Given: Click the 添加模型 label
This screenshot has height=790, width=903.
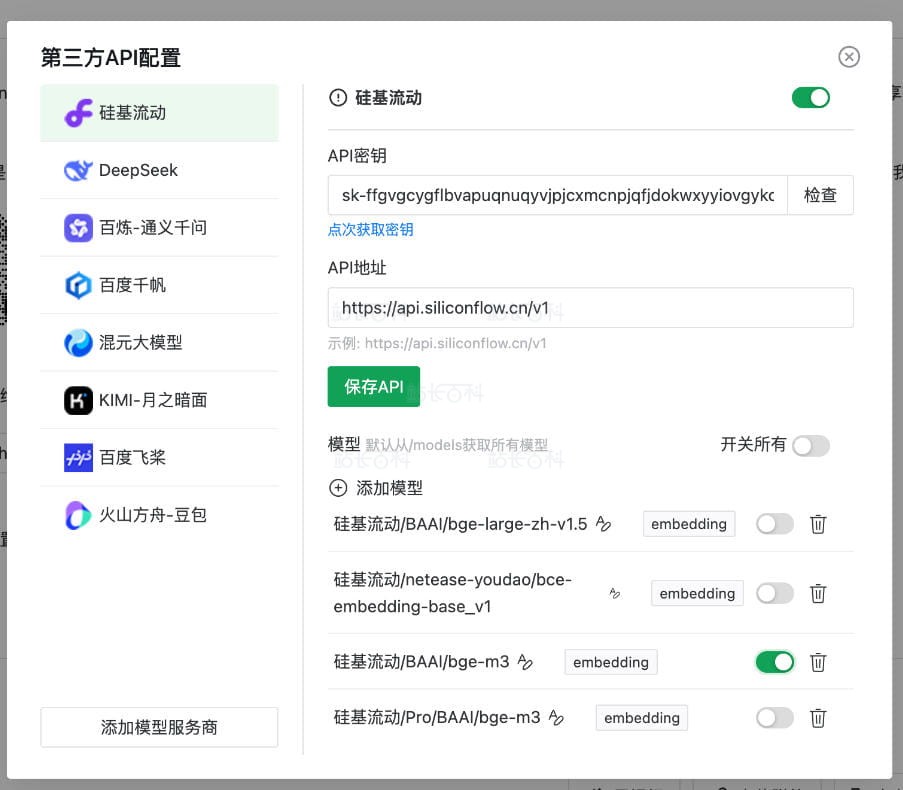Looking at the screenshot, I should pos(389,488).
